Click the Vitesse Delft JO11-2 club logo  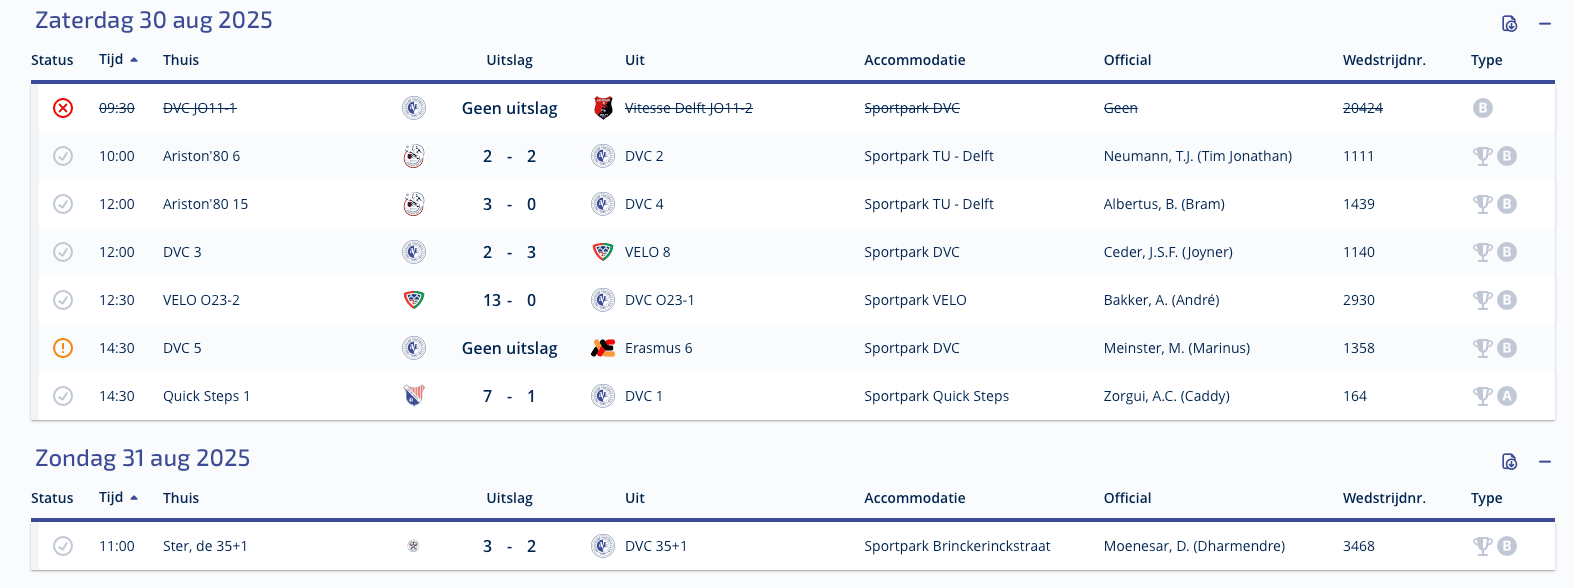pyautogui.click(x=603, y=108)
